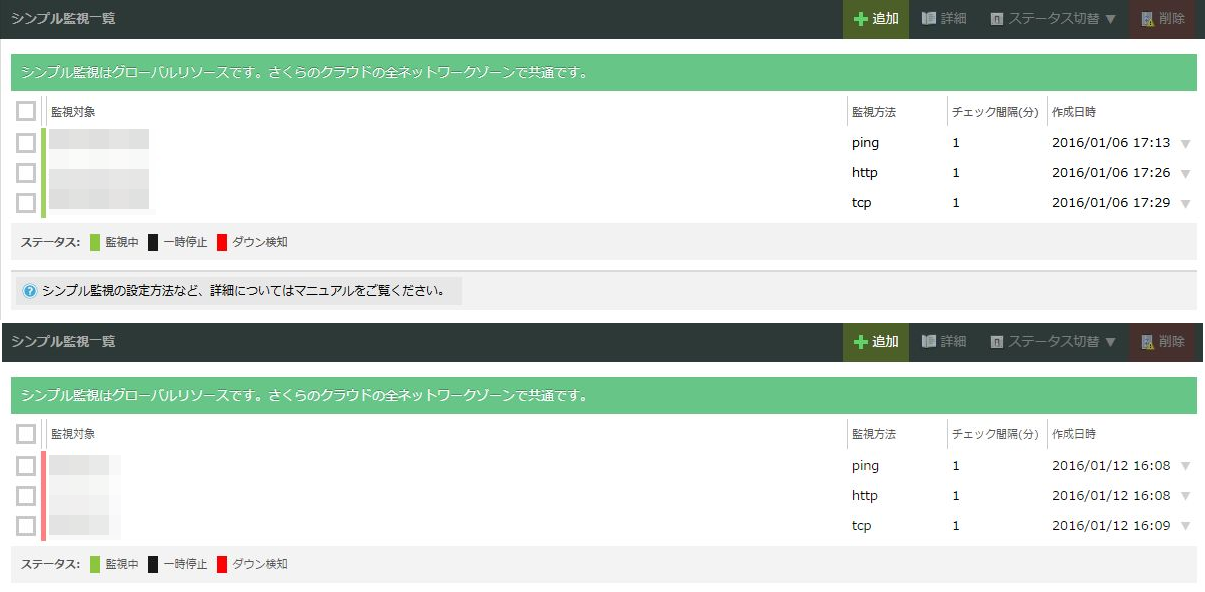Screen dimensions: 1205x592
Task: Click the 詳細 book icon in the lower toolbar
Action: (x=928, y=342)
